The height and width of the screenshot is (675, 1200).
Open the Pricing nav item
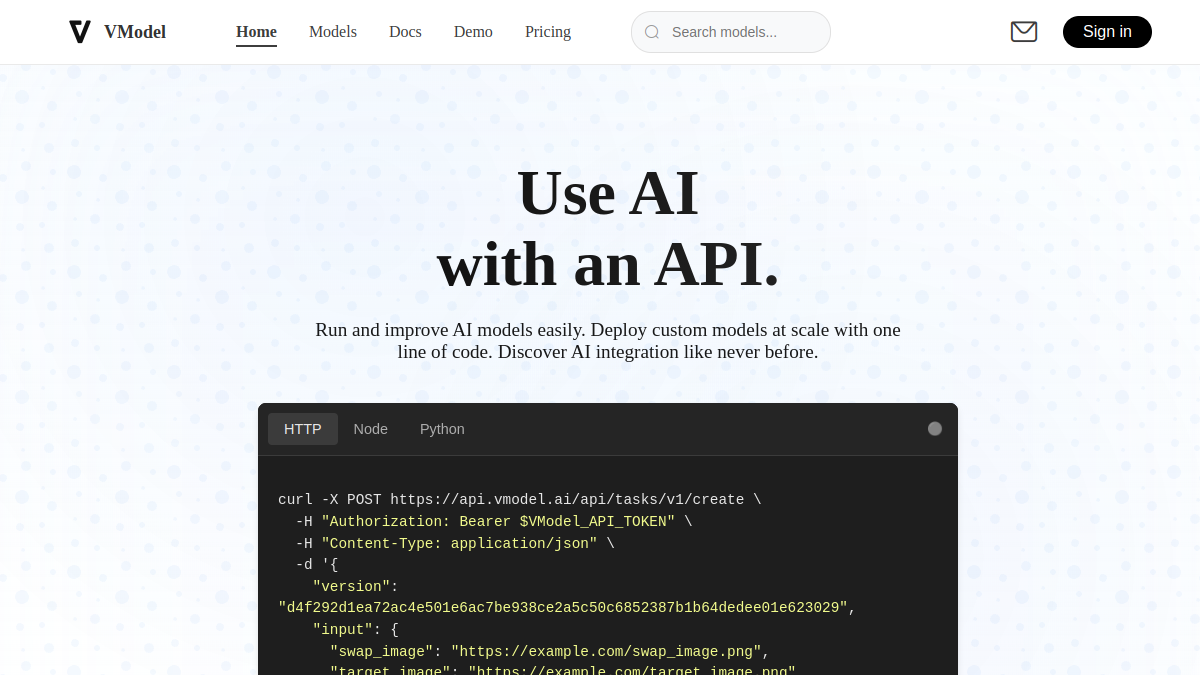[x=548, y=32]
